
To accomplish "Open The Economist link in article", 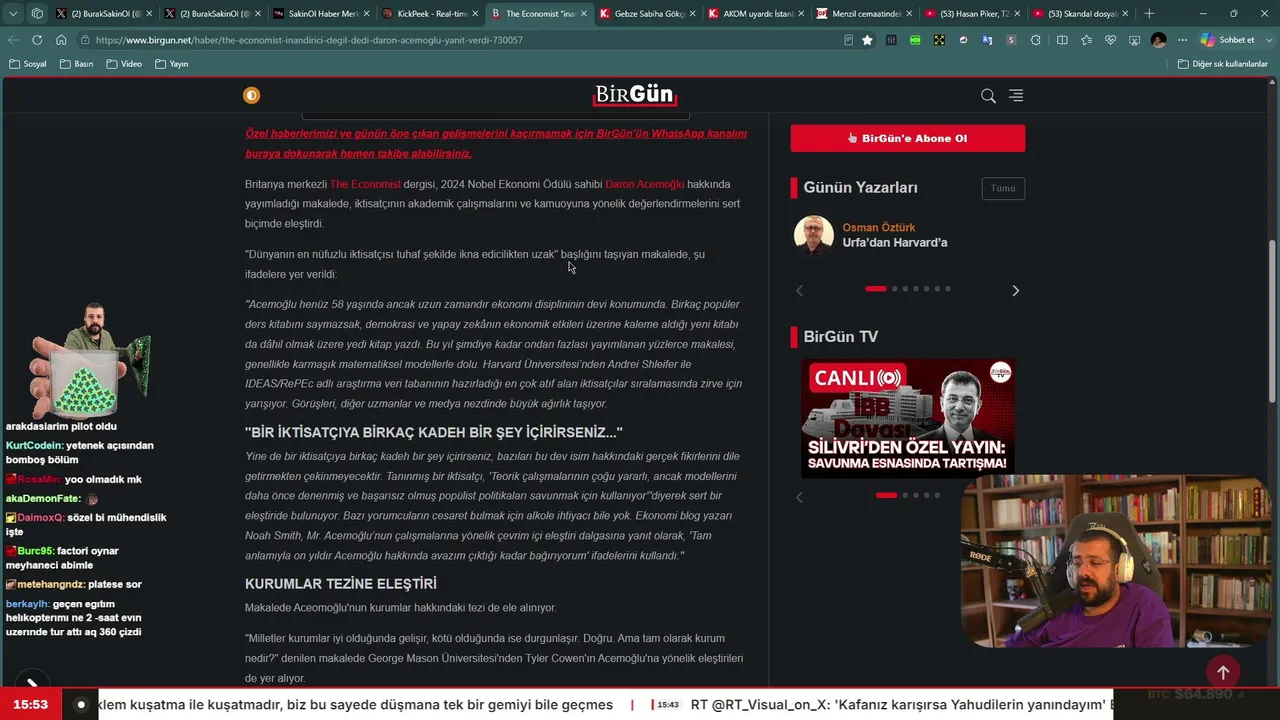I will pos(365,184).
